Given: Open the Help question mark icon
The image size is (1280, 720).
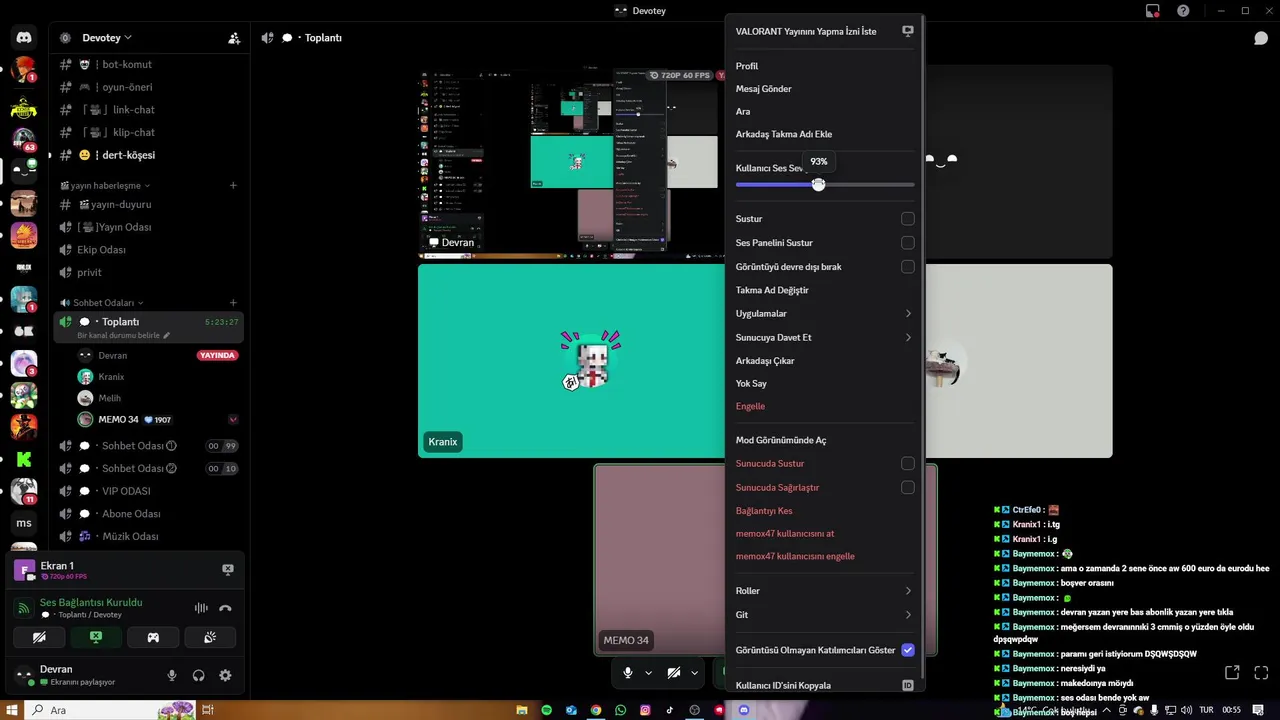Looking at the screenshot, I should pos(1184,11).
